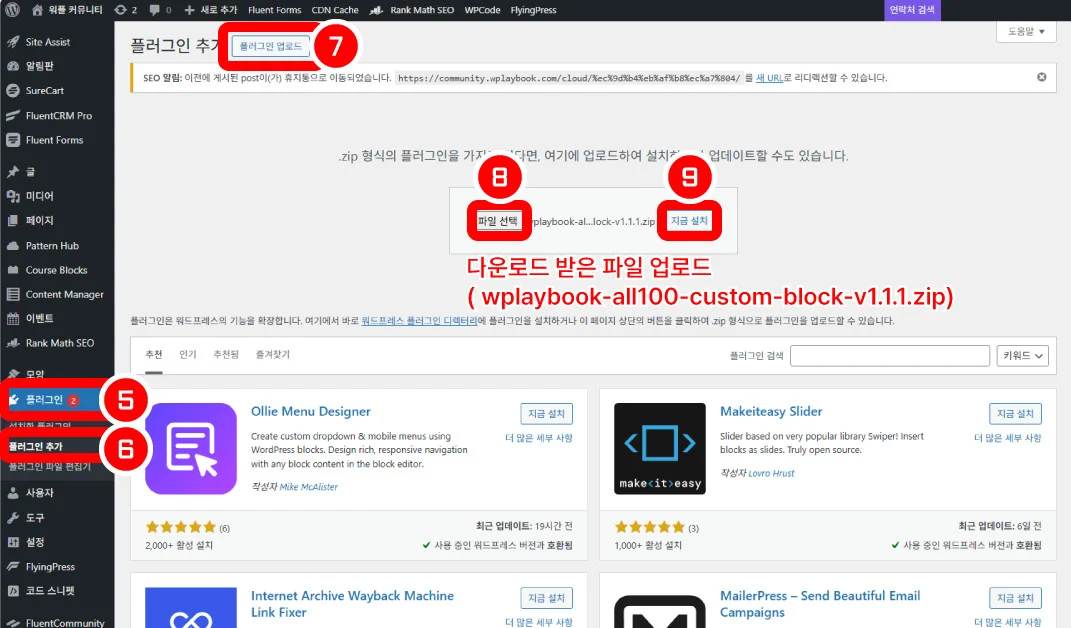Viewport: 1071px width, 628px height.
Task: Open the WordPress logo menu
Action: (x=12, y=10)
